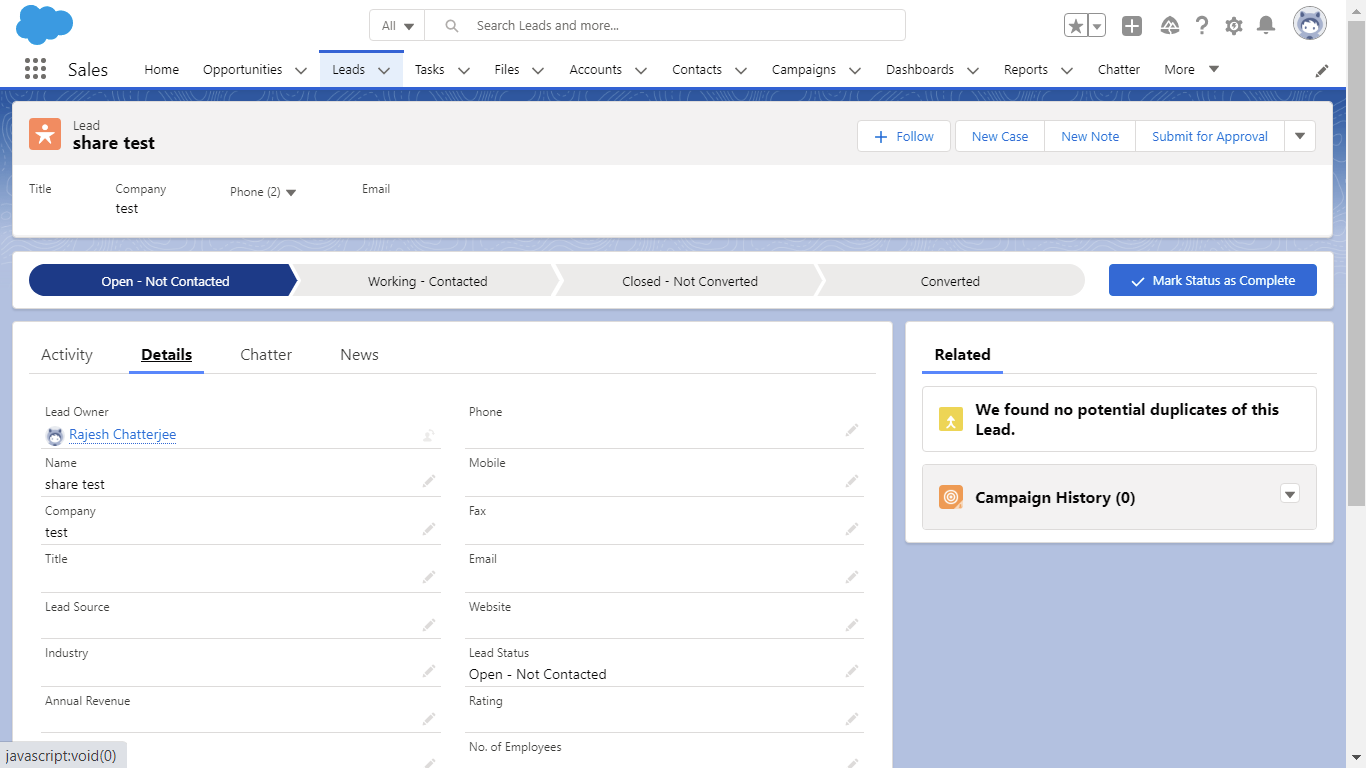Select the Working - Contacted path stage

(427, 281)
